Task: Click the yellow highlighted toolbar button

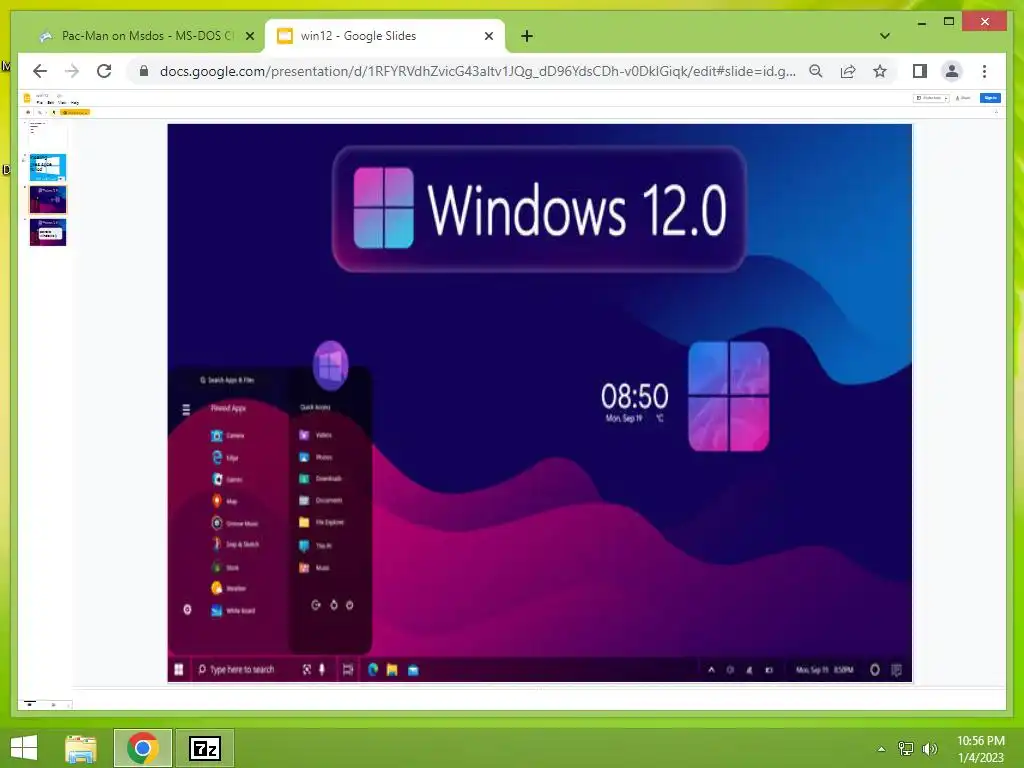Action: pos(74,112)
